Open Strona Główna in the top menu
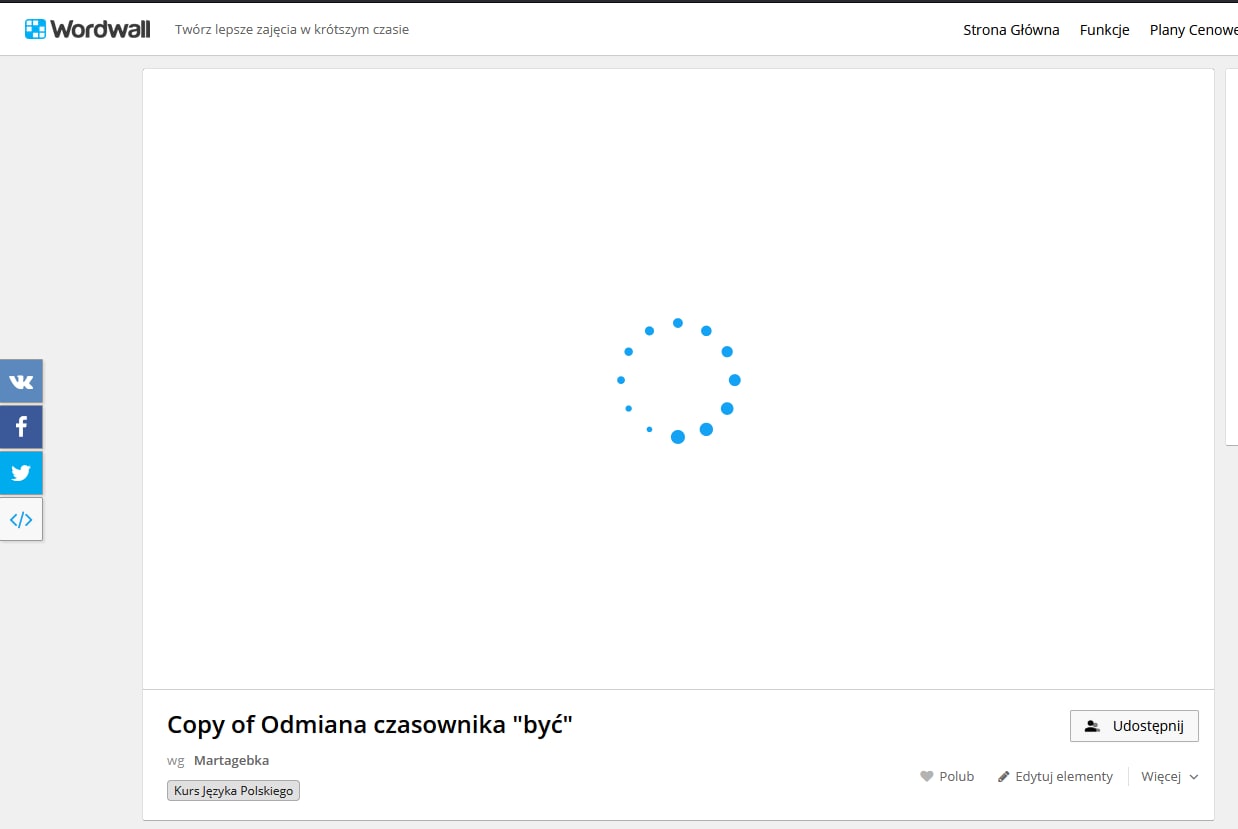The width and height of the screenshot is (1238, 829). [x=1011, y=30]
